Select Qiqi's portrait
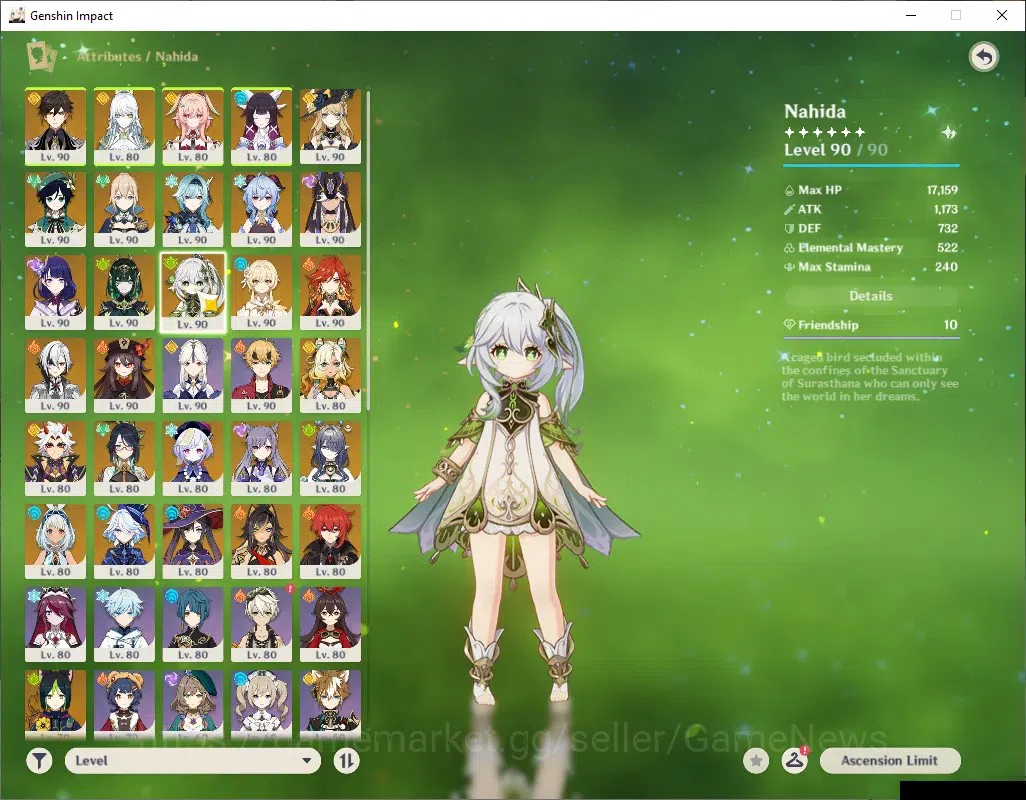Image resolution: width=1026 pixels, height=800 pixels. tap(193, 459)
